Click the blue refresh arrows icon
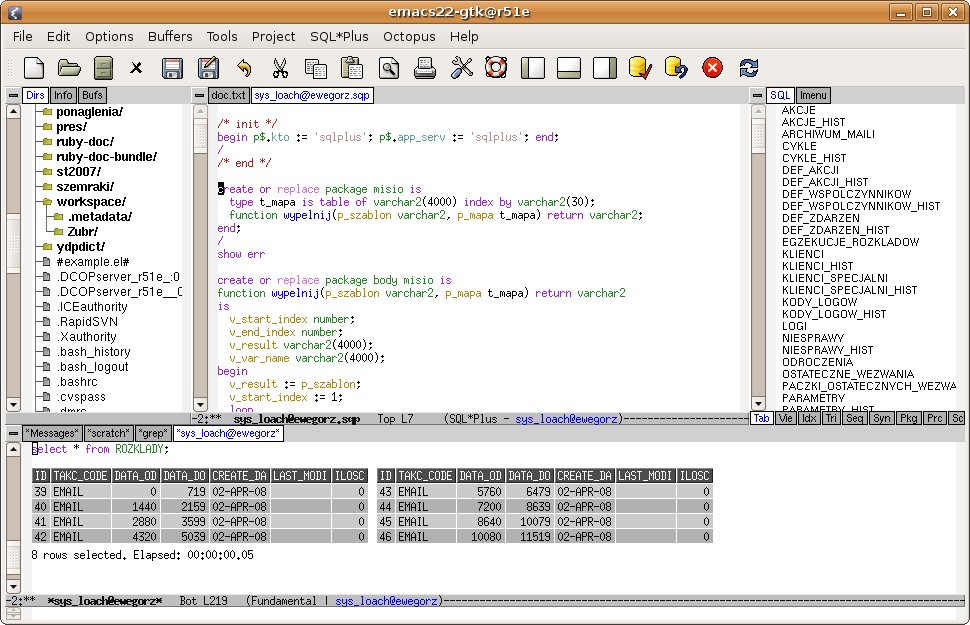 [x=748, y=68]
